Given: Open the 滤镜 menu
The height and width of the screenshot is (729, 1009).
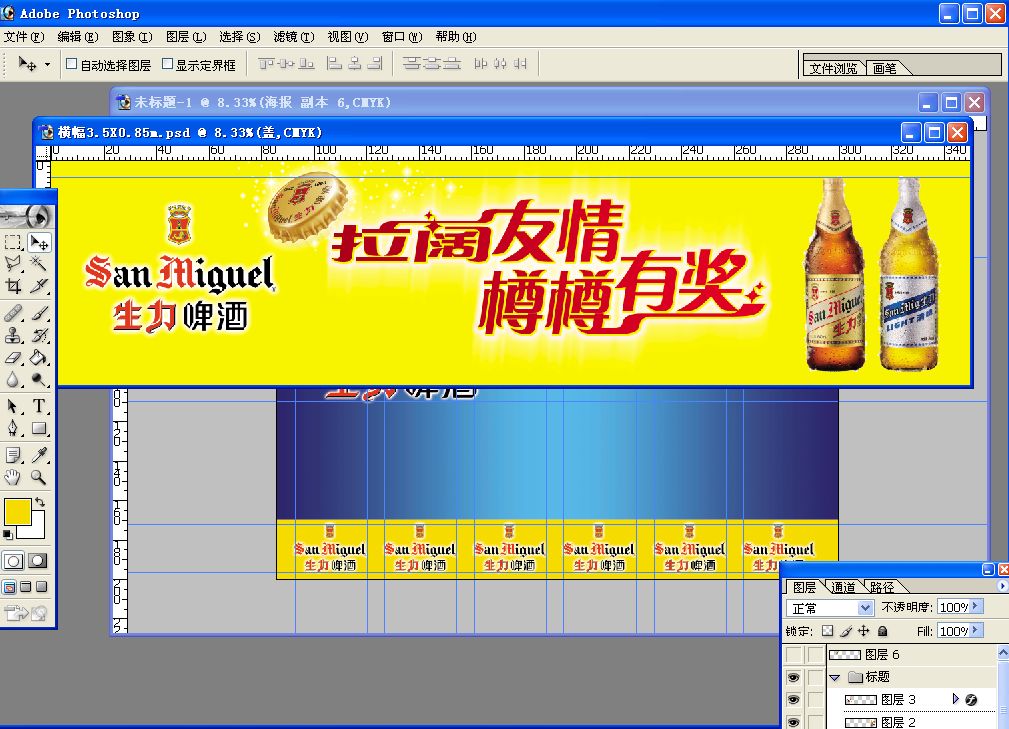Looking at the screenshot, I should coord(292,36).
